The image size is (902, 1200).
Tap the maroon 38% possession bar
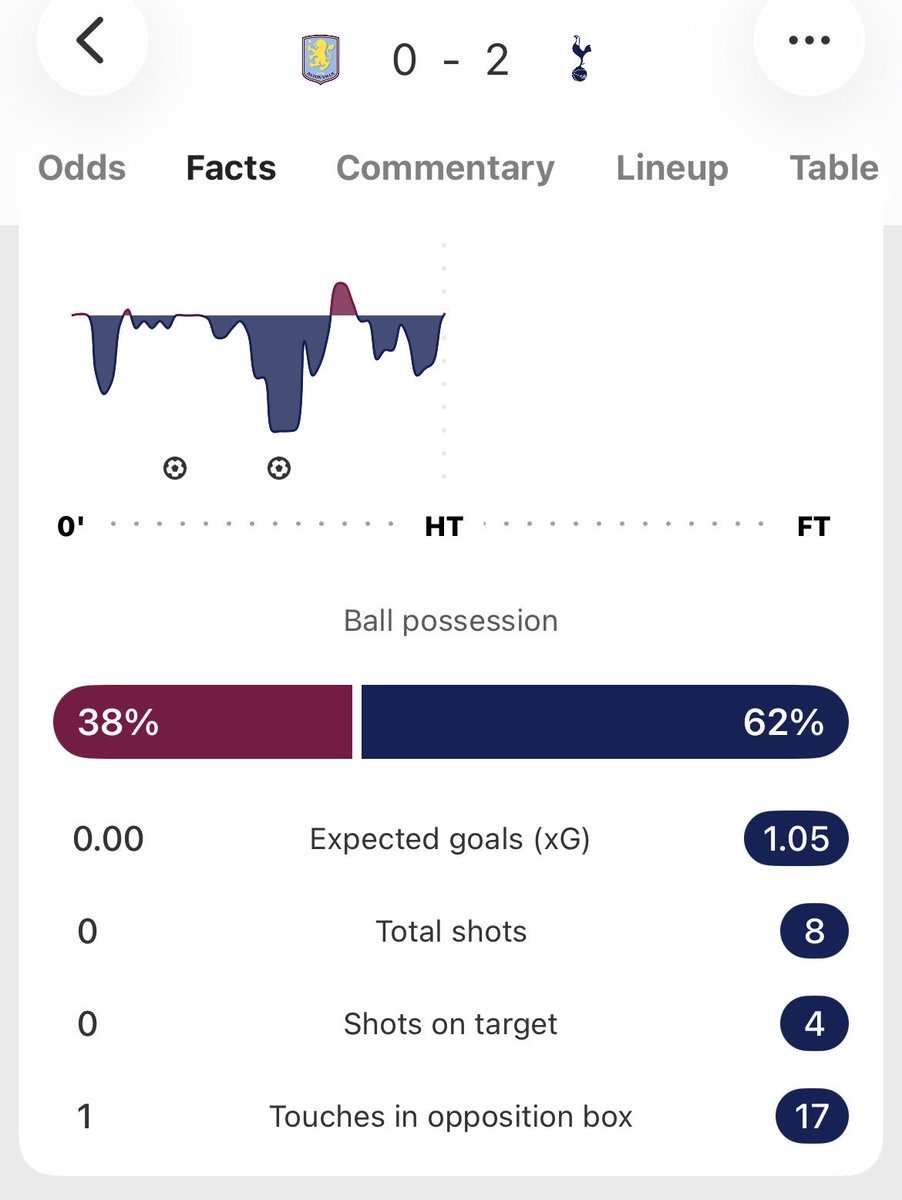tap(203, 722)
